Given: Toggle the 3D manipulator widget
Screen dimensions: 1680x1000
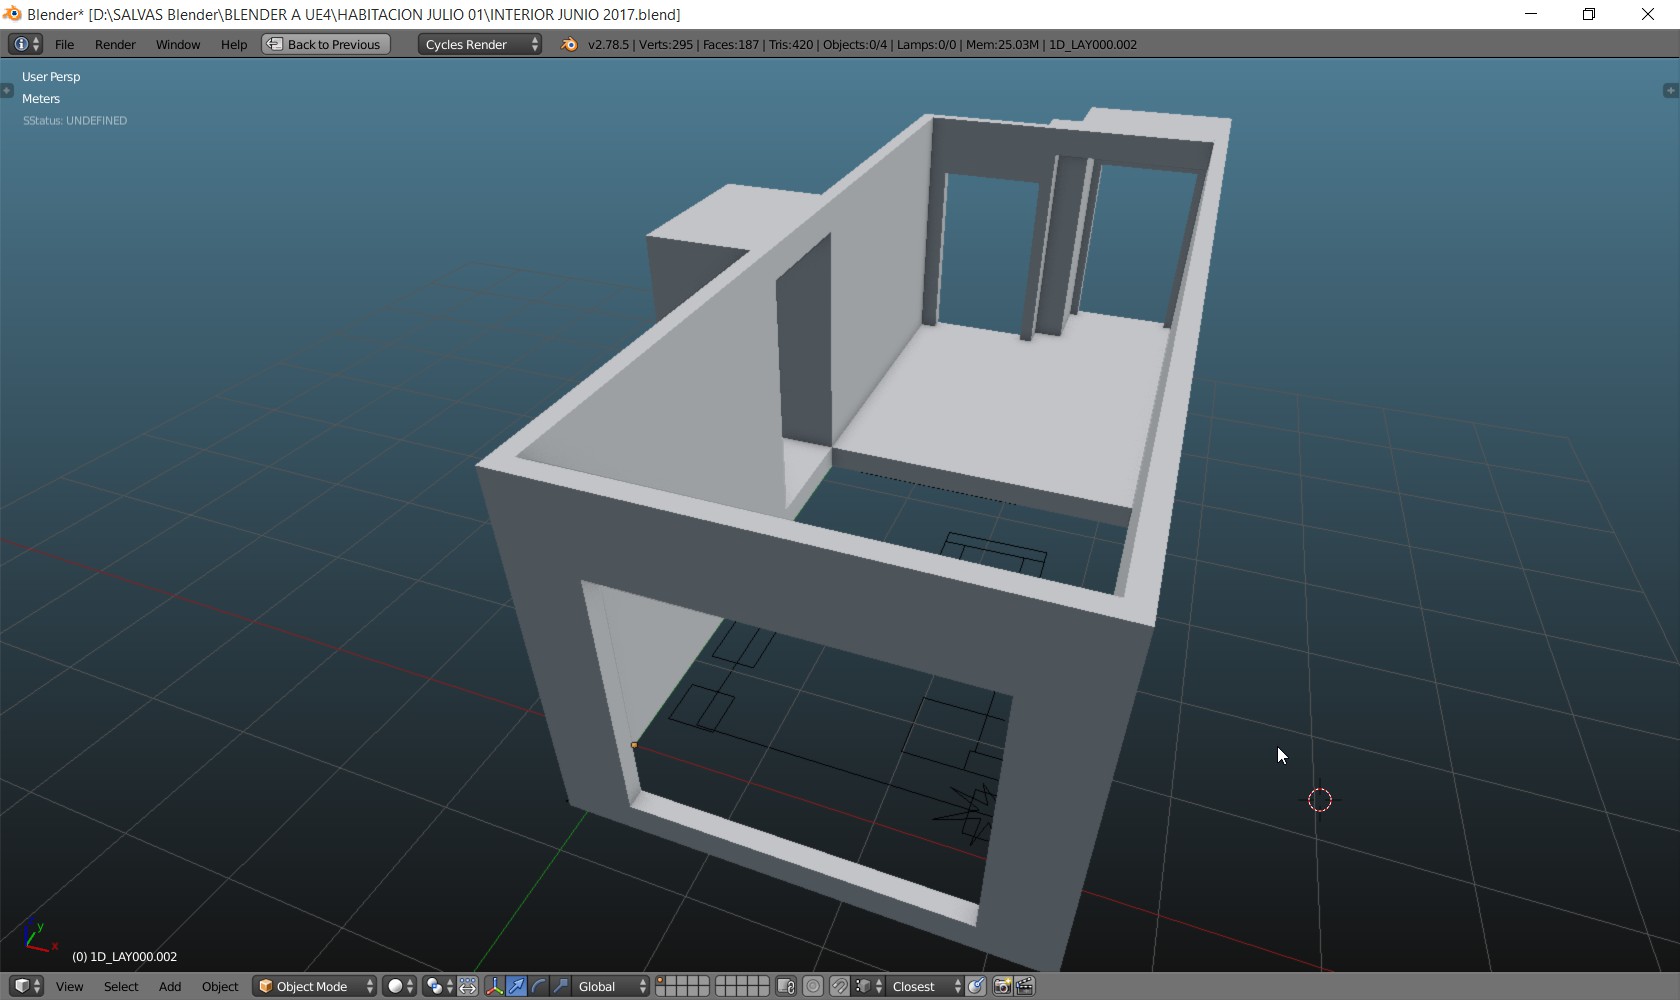Looking at the screenshot, I should pos(494,986).
